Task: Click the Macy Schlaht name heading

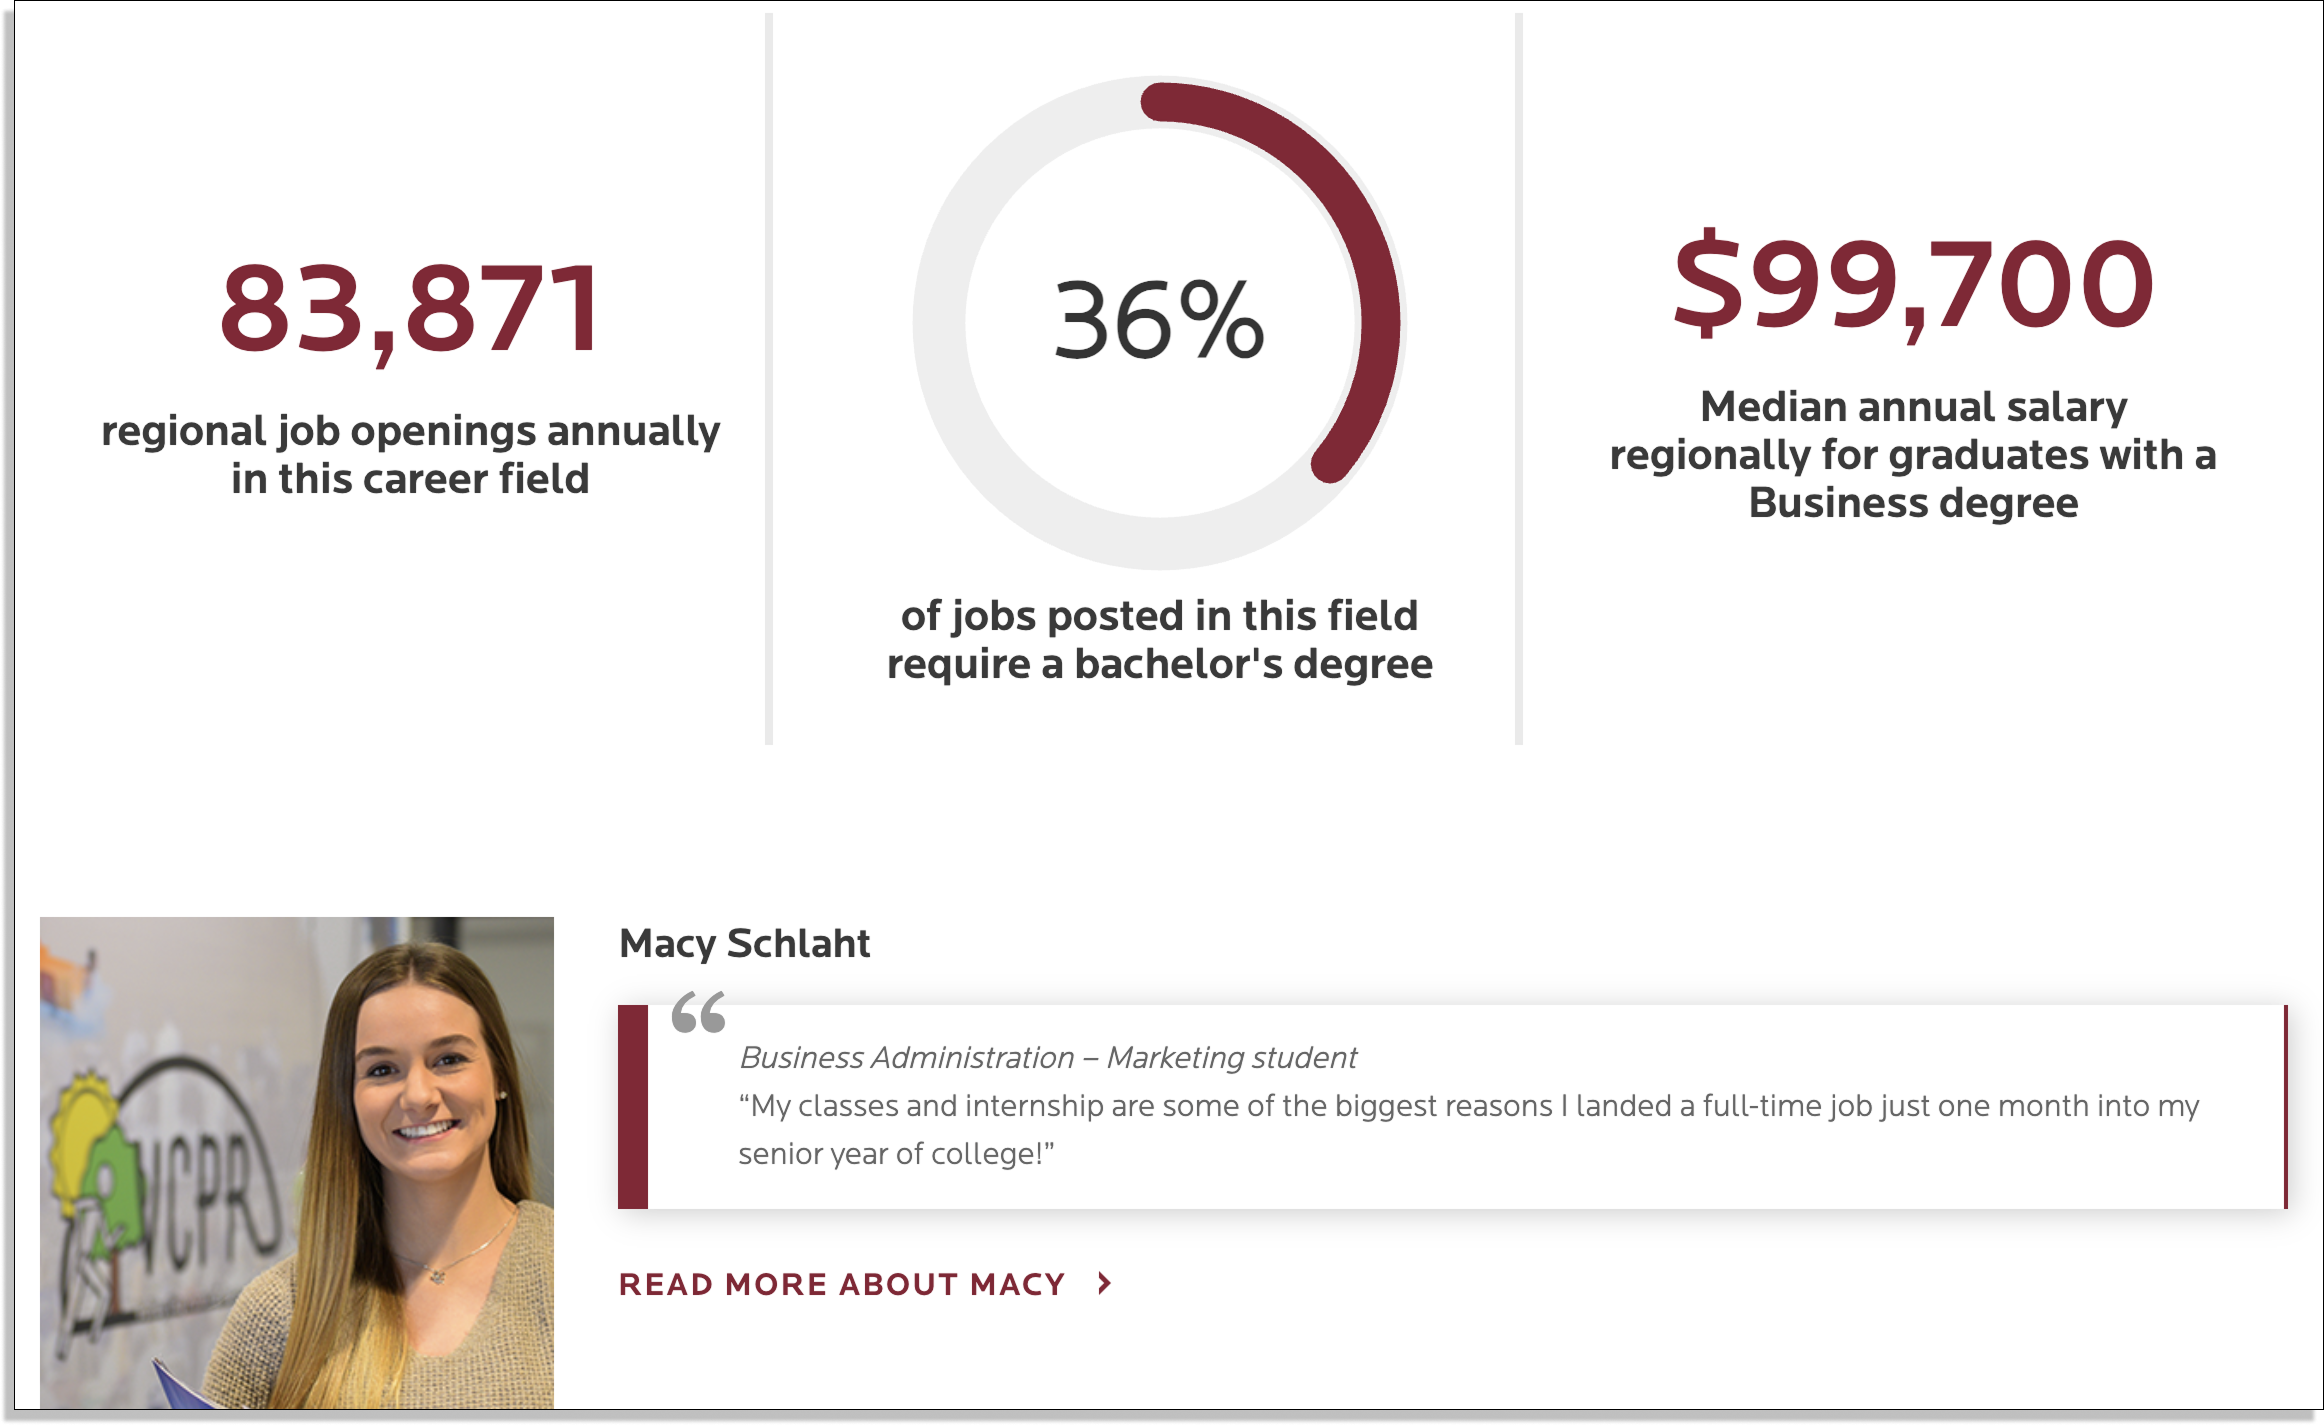Action: point(745,943)
